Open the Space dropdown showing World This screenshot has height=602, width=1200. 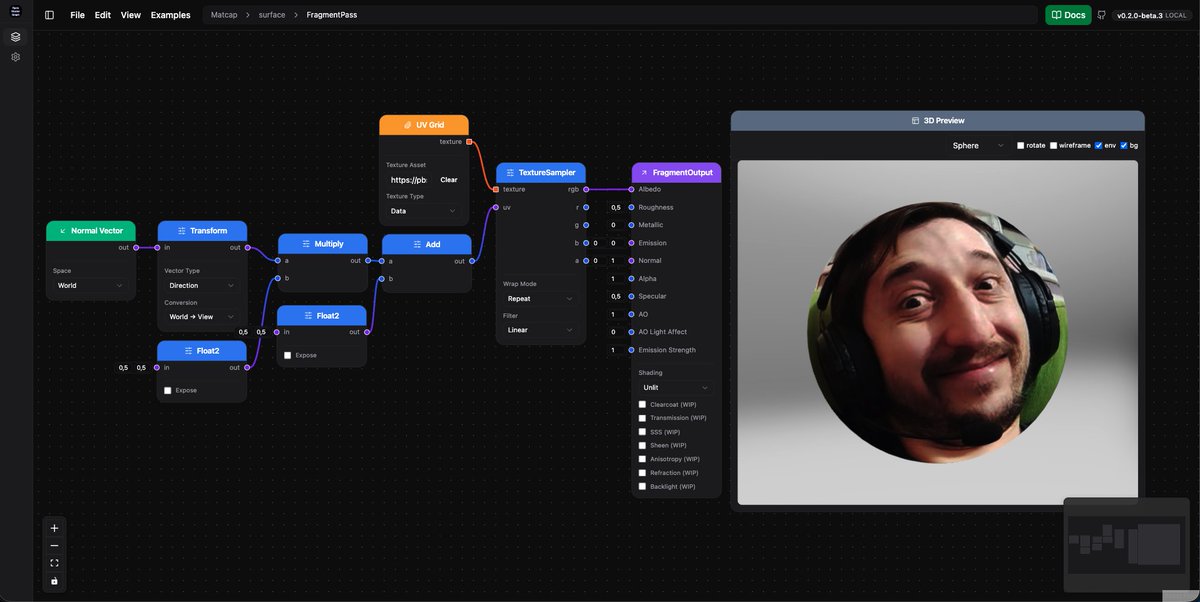[91, 285]
